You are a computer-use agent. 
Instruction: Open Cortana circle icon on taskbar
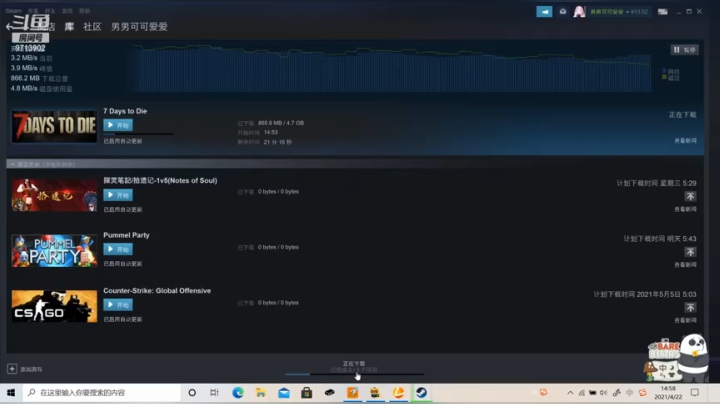tap(192, 393)
